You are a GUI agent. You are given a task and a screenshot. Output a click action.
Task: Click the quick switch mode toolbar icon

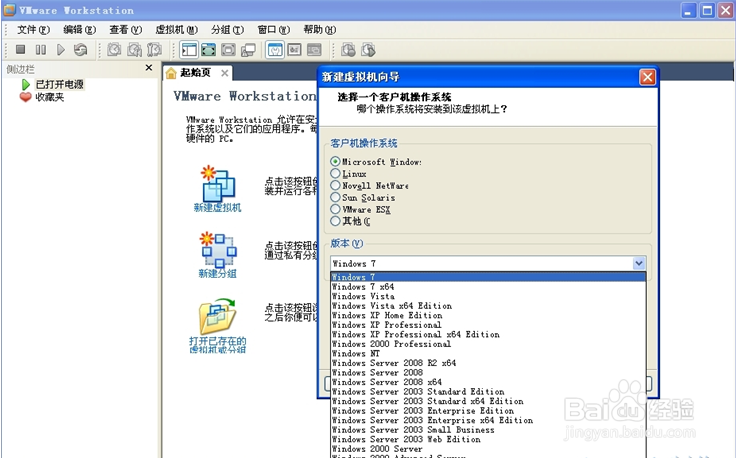coord(228,50)
